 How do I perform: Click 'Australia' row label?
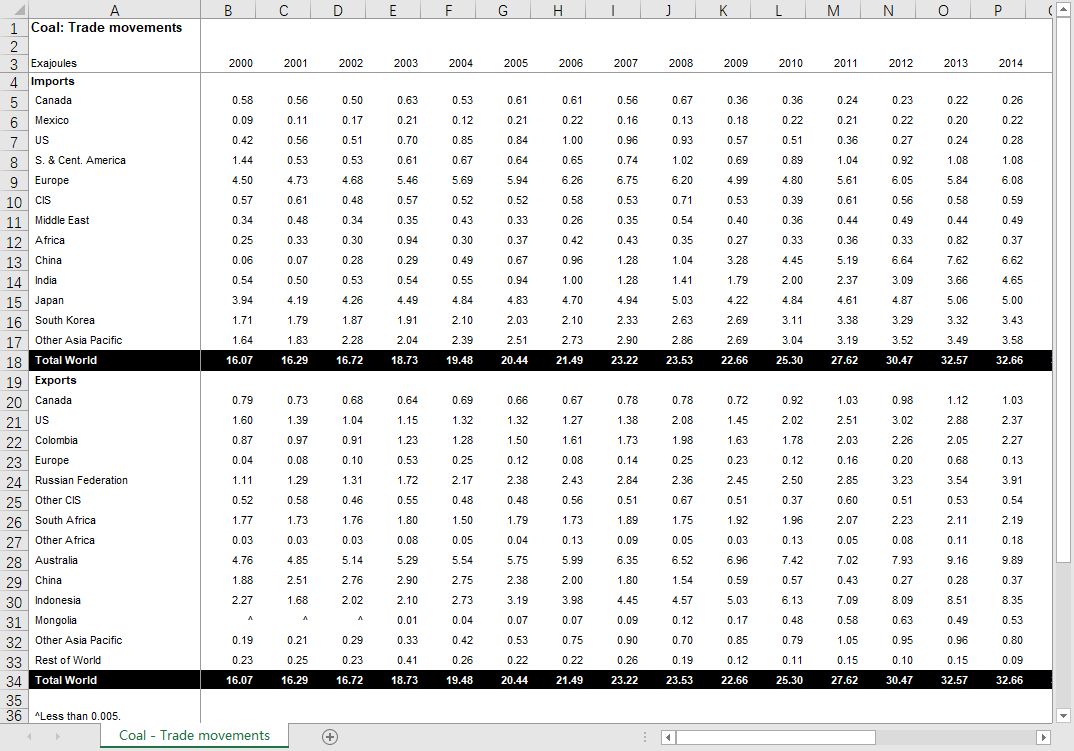coord(56,560)
